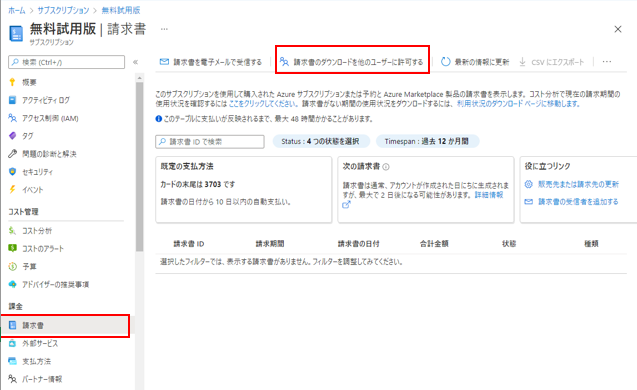Sort by 状態 column header
This screenshot has height=390, width=637.
click(x=509, y=244)
